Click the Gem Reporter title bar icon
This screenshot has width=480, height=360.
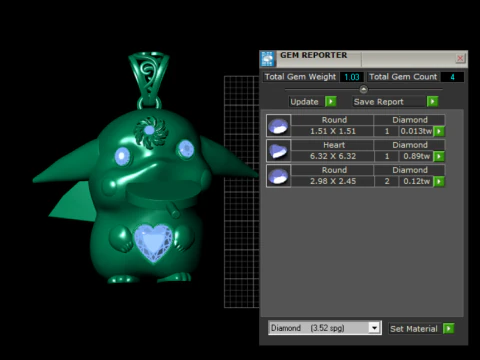[267, 59]
